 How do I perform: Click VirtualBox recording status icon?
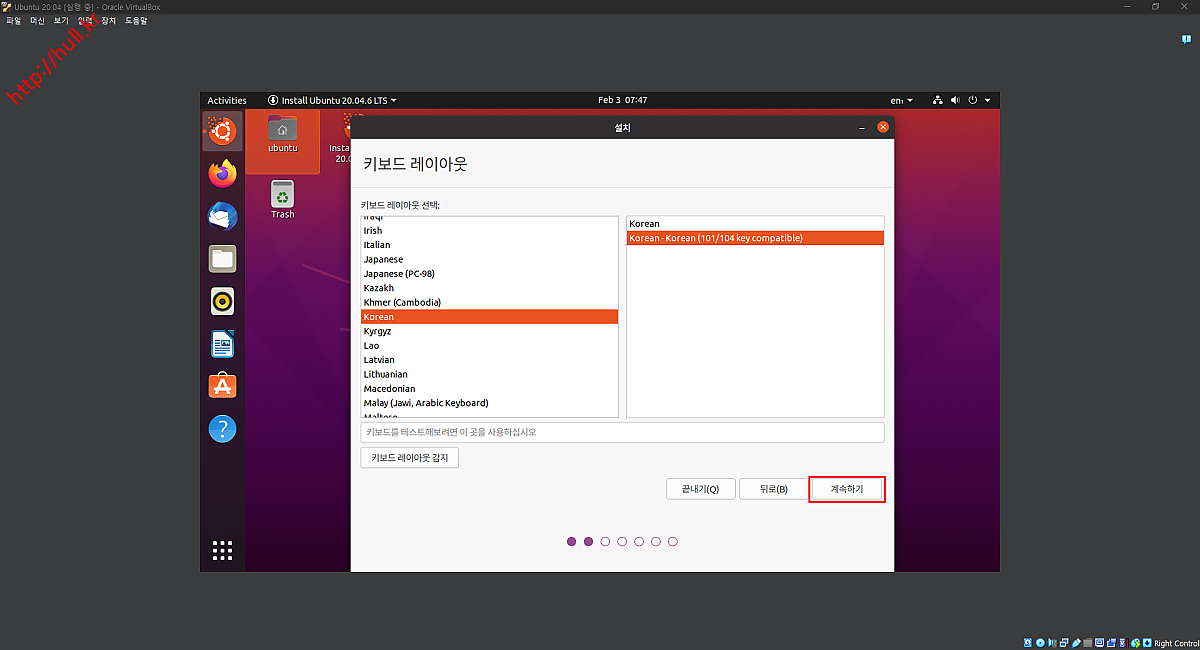1111,643
